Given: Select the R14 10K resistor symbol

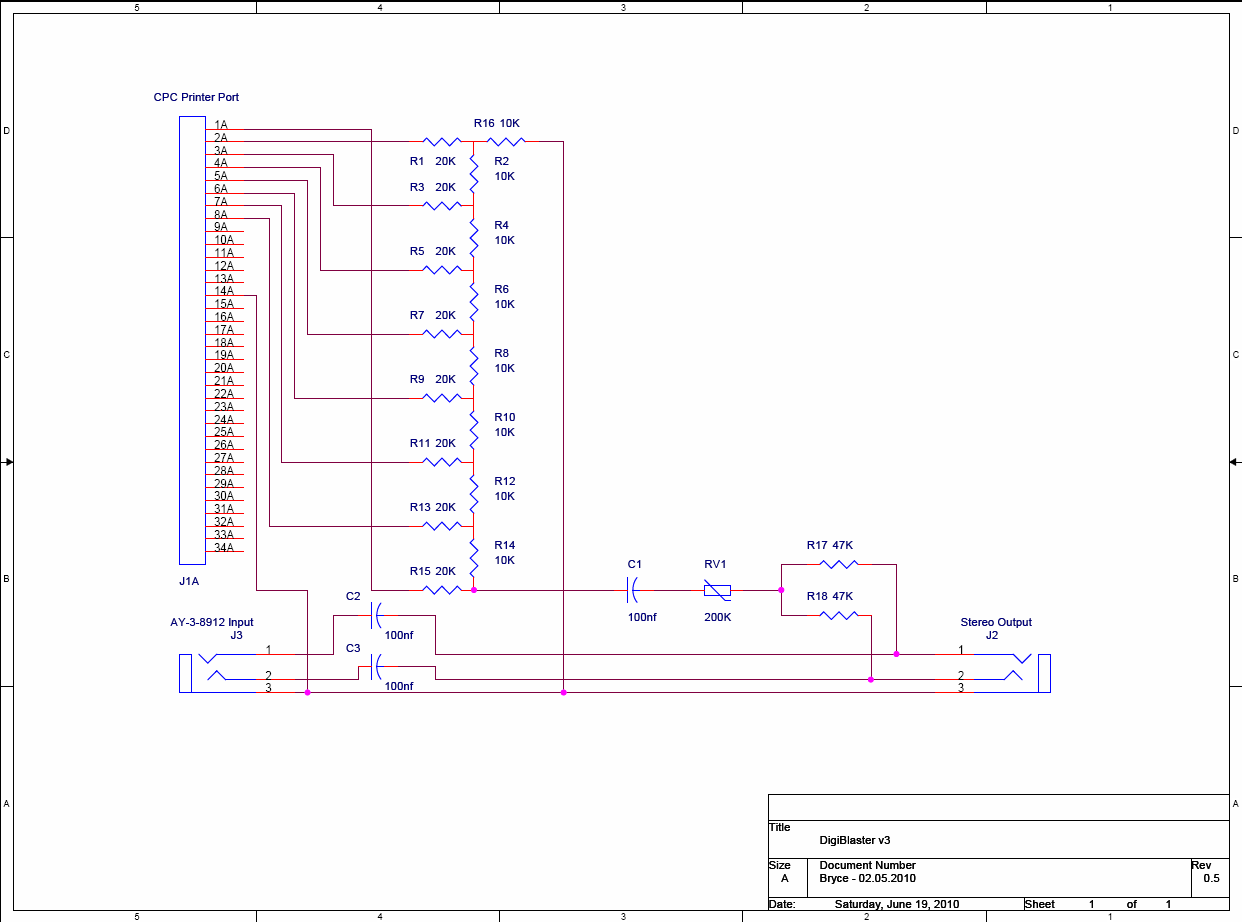Looking at the screenshot, I should tap(473, 558).
